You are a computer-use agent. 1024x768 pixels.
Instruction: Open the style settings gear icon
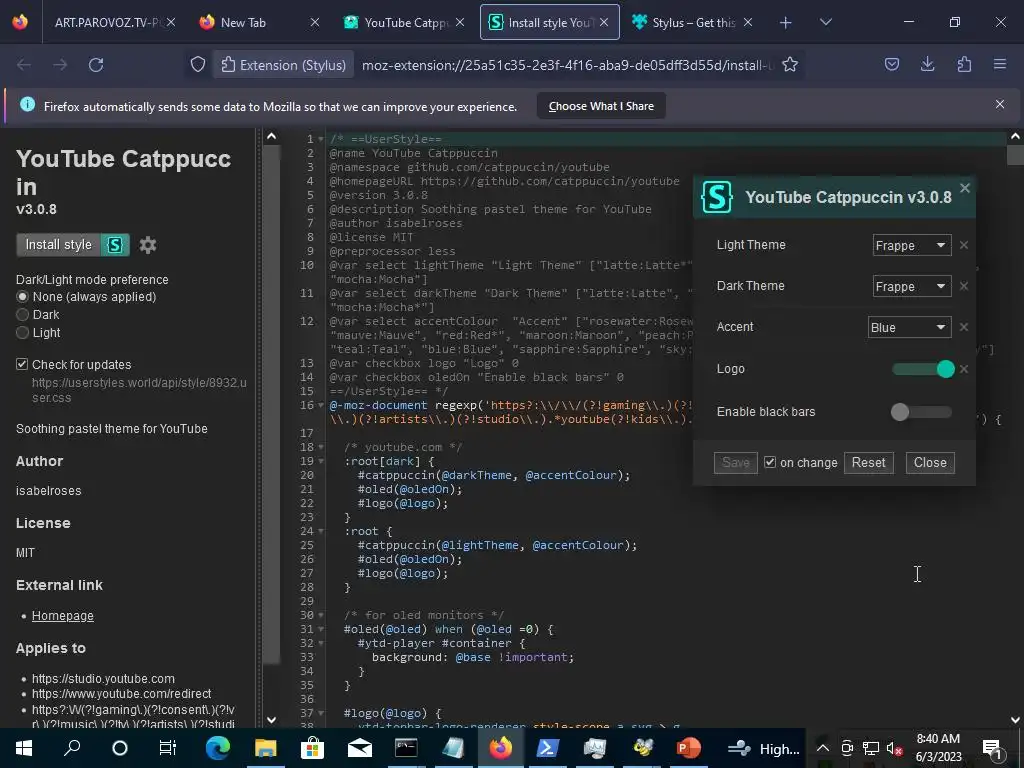tap(148, 245)
